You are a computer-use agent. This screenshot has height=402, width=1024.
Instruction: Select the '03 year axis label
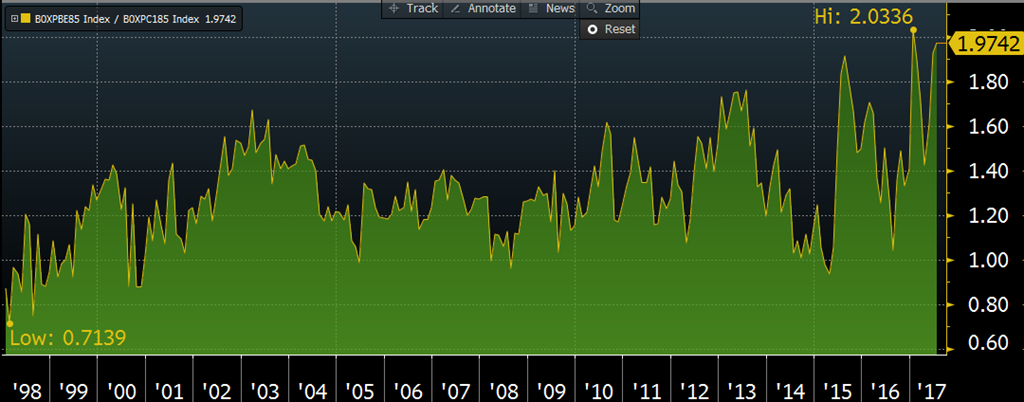pos(264,388)
